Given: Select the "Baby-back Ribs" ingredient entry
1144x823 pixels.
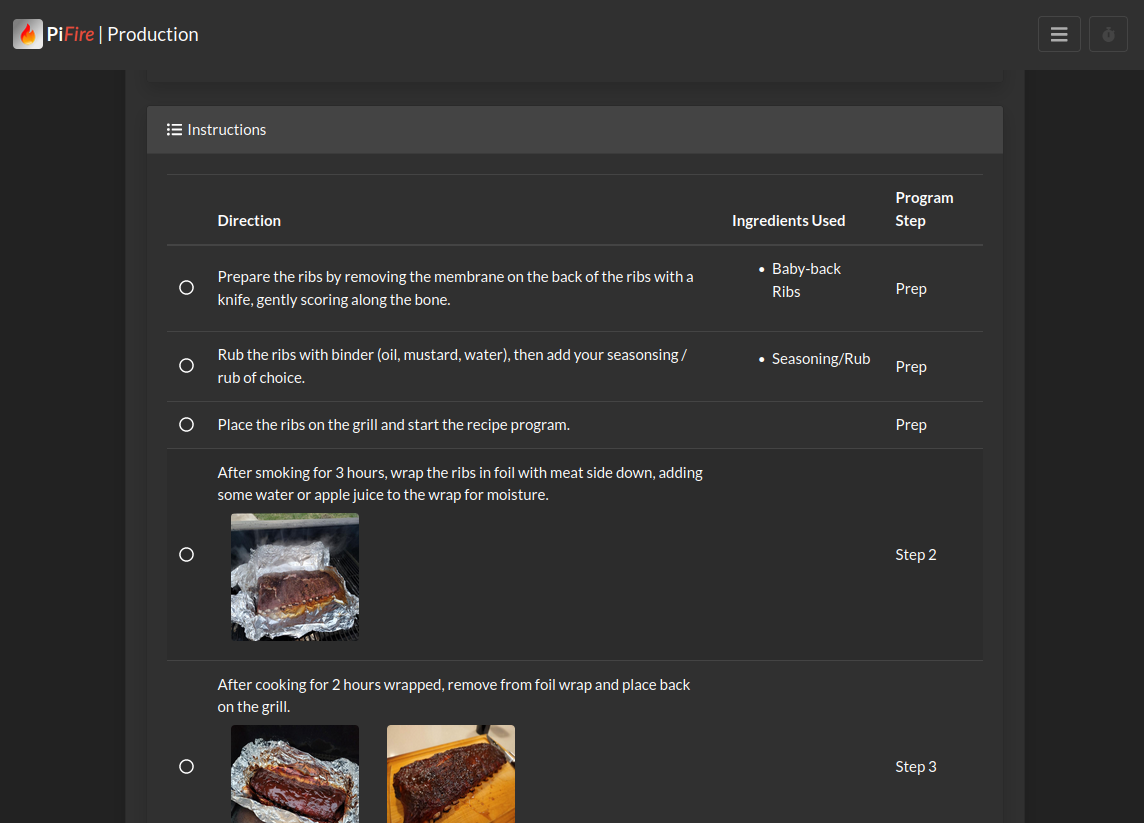Looking at the screenshot, I should coord(806,279).
